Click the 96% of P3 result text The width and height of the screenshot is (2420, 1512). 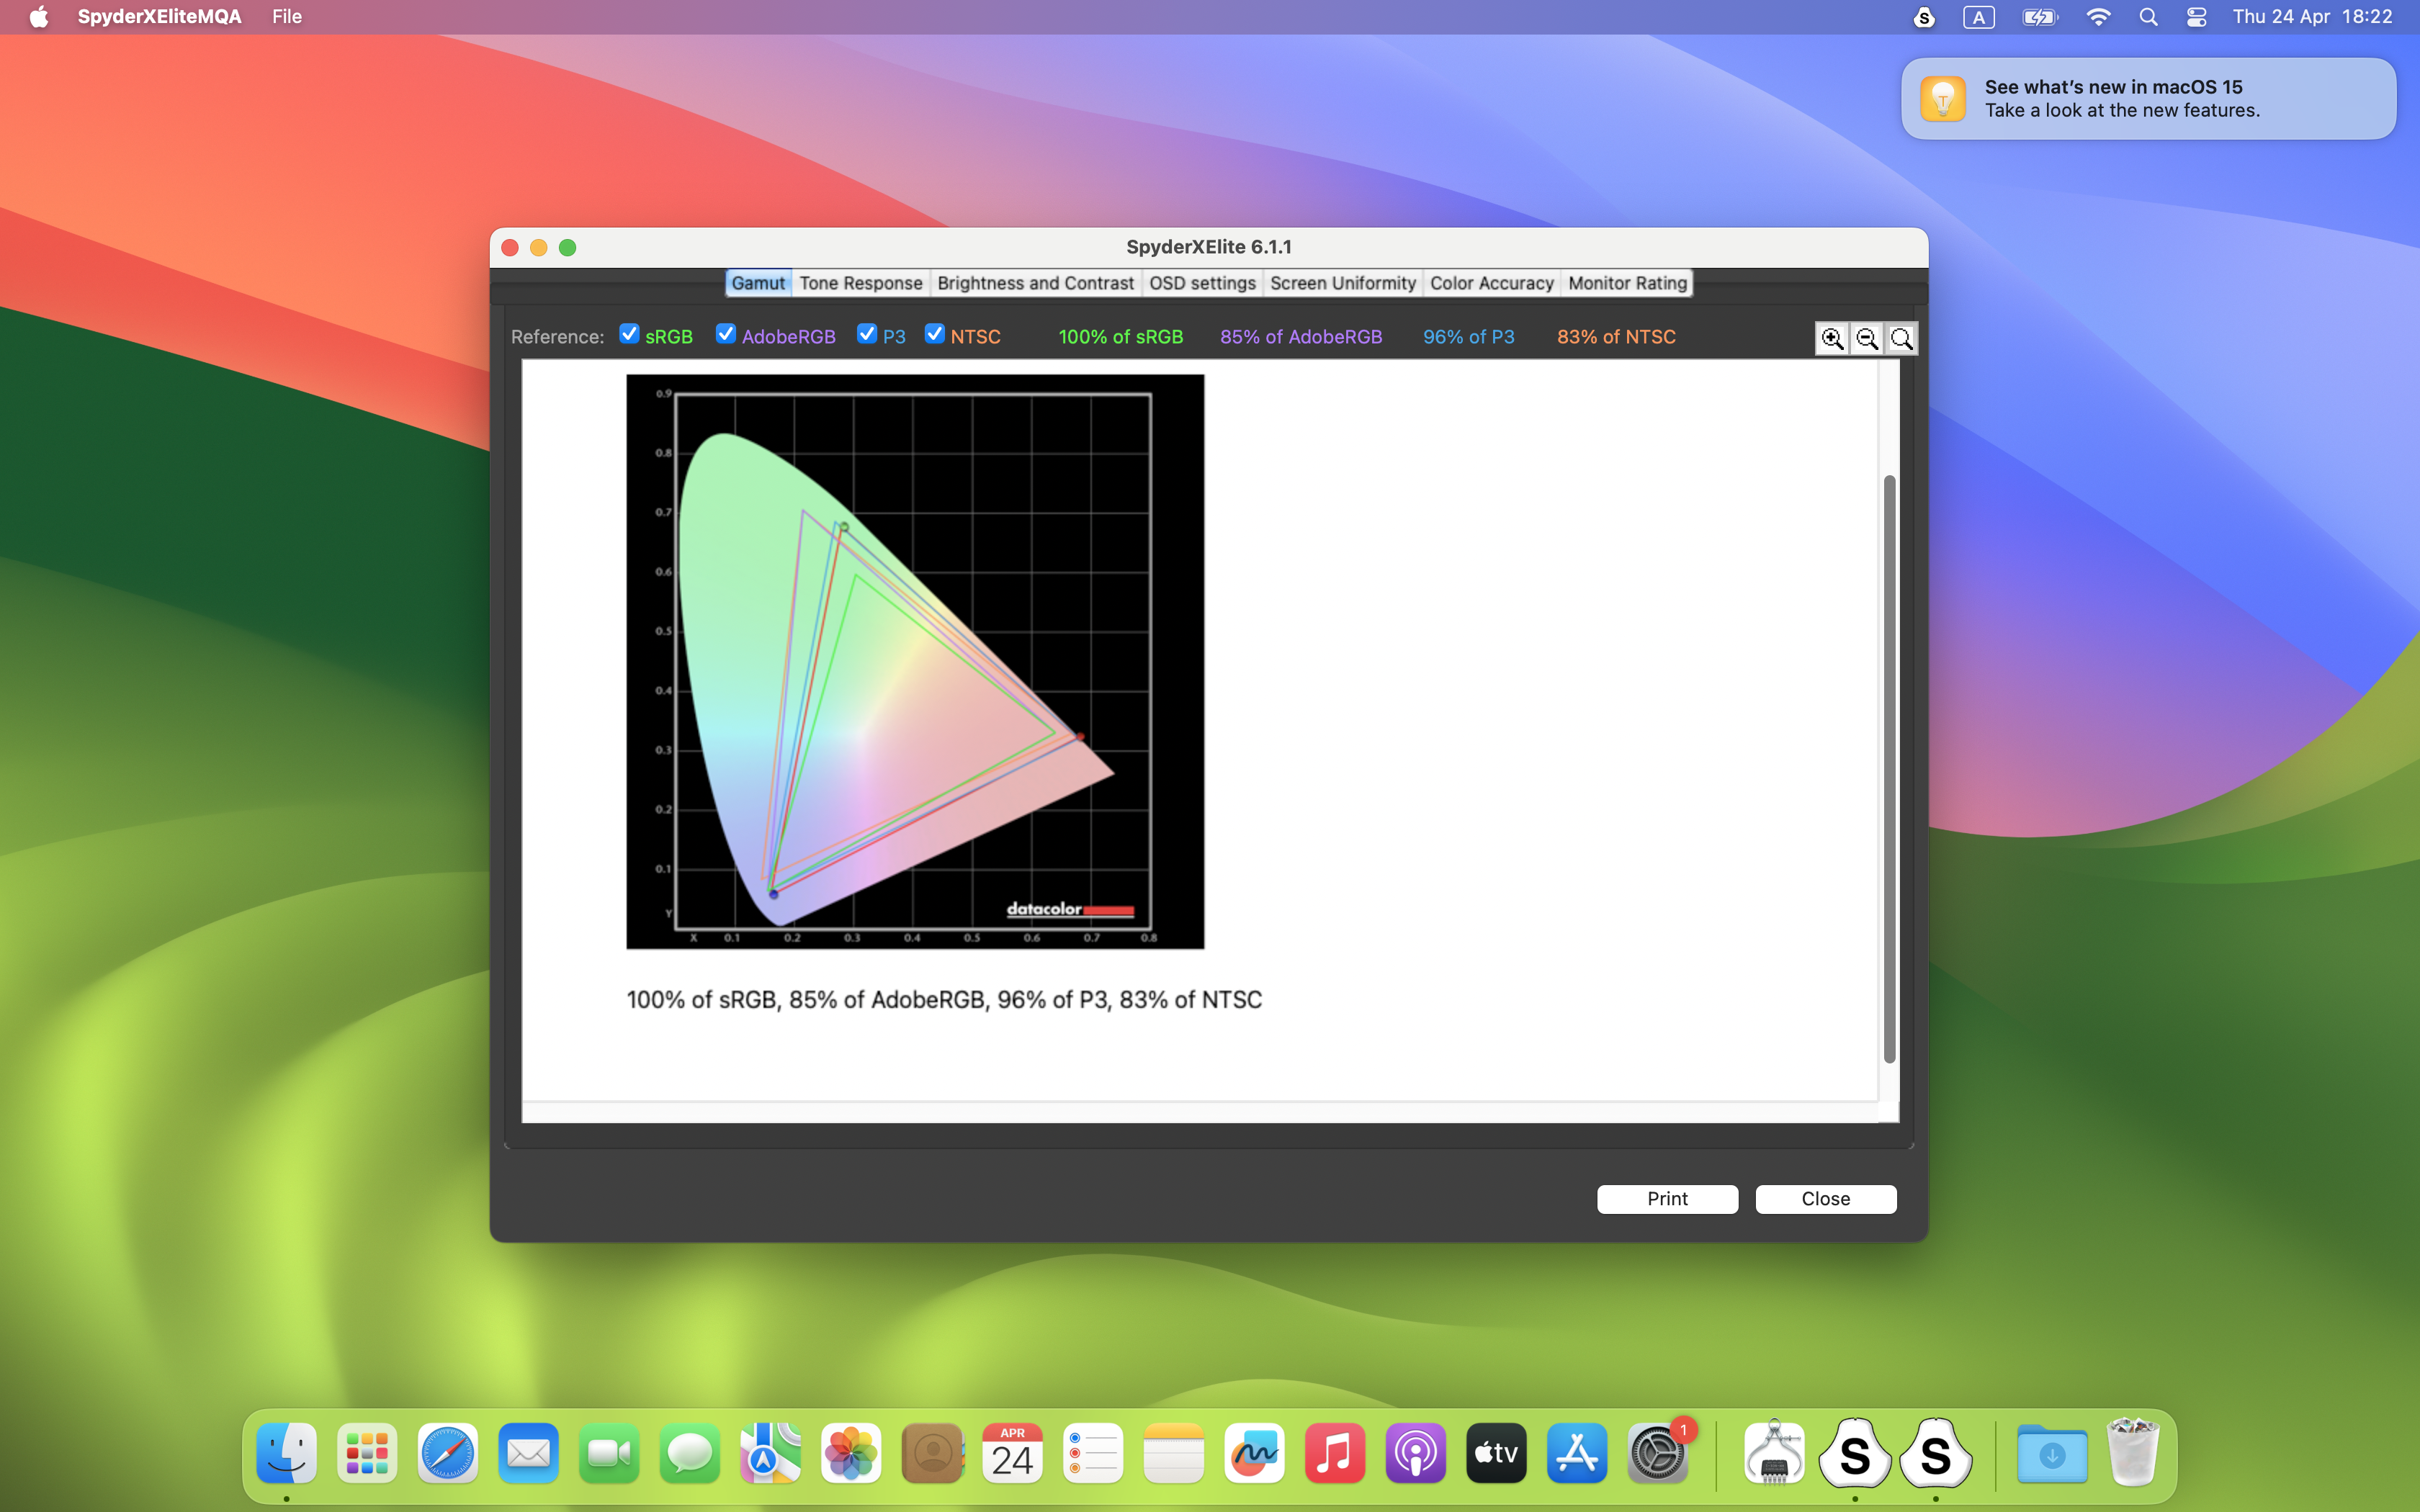tap(1469, 337)
